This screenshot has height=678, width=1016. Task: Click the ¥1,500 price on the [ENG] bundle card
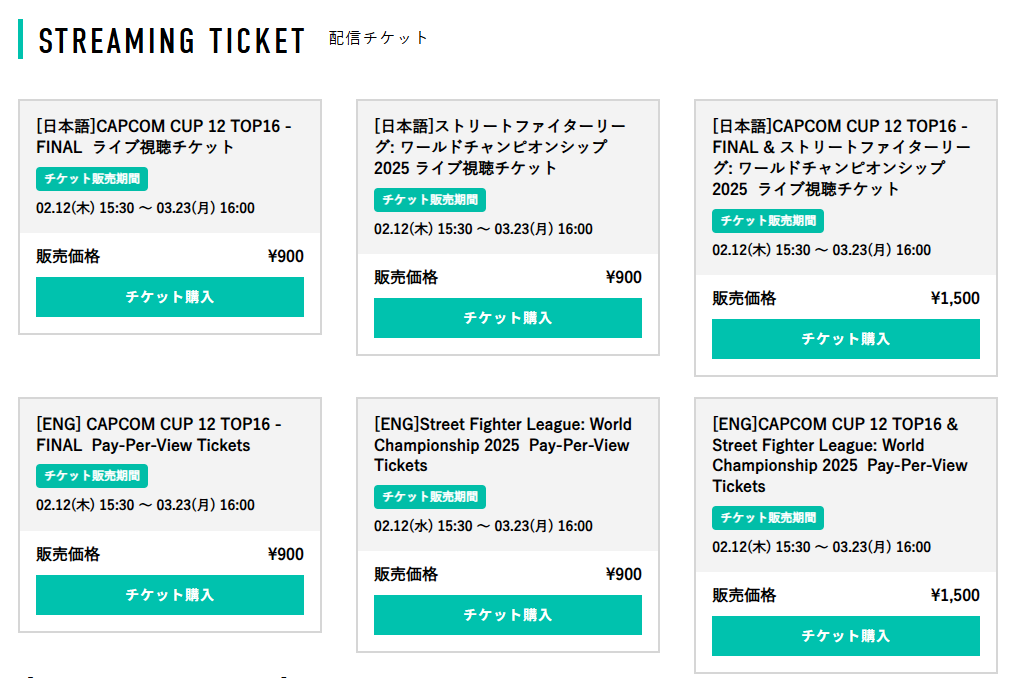pos(955,596)
